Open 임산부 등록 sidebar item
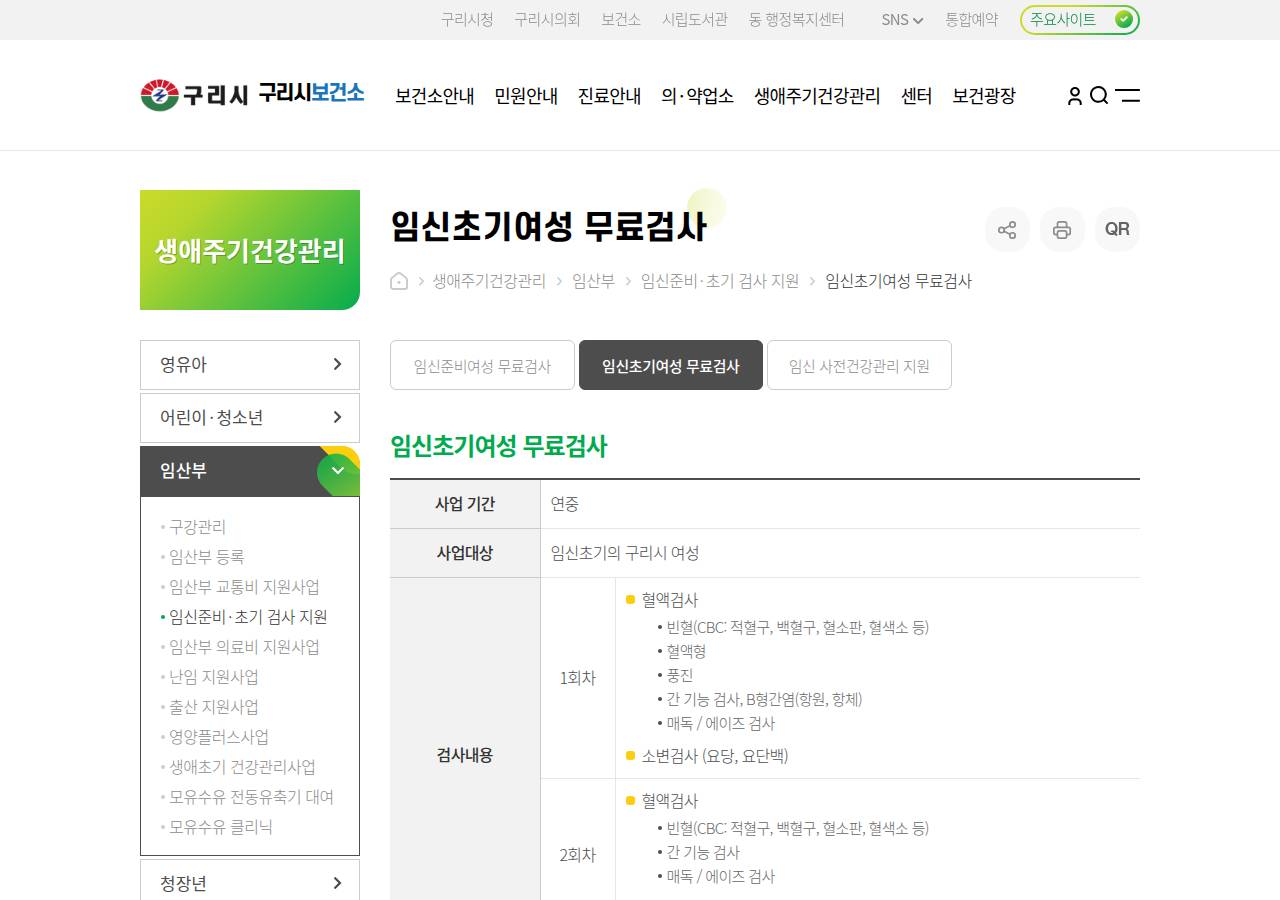The height and width of the screenshot is (900, 1280). point(206,557)
